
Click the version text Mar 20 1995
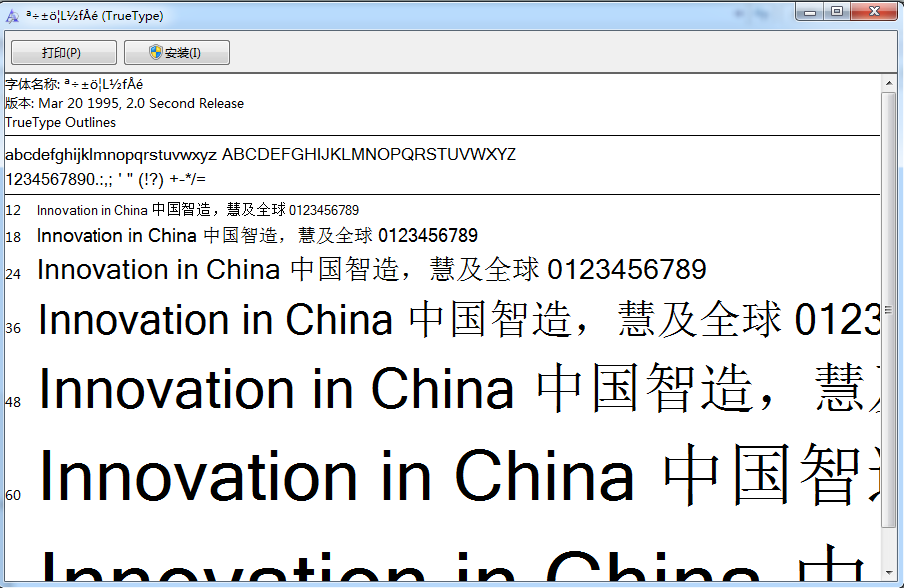pyautogui.click(x=75, y=103)
